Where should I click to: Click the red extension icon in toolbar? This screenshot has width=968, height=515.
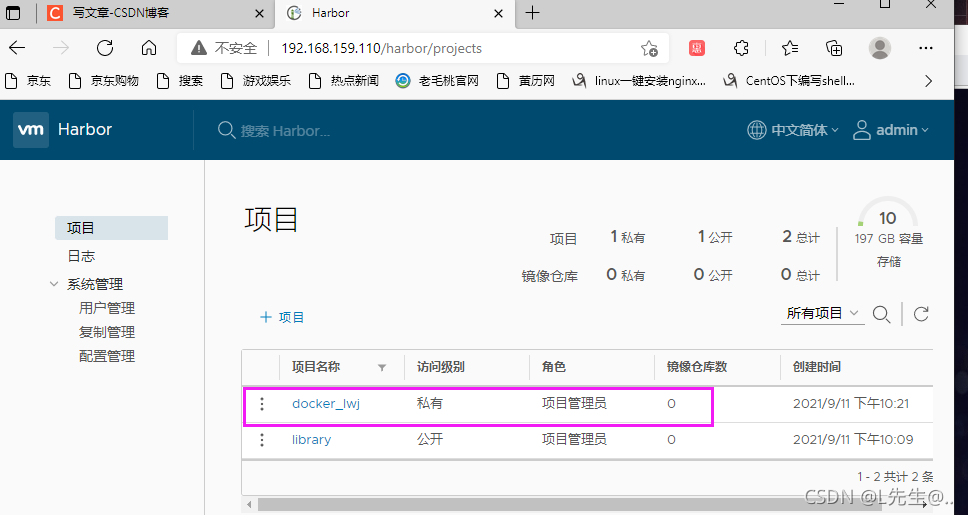[697, 48]
